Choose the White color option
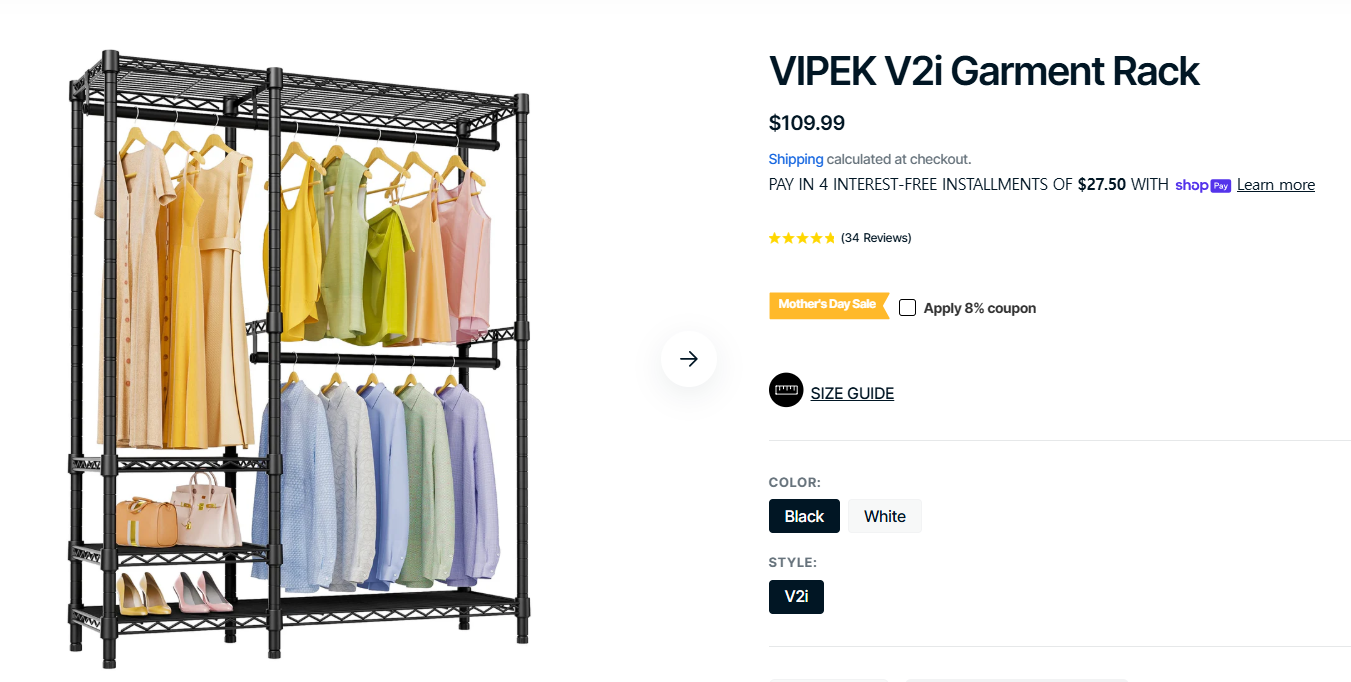The width and height of the screenshot is (1351, 682). coord(885,516)
